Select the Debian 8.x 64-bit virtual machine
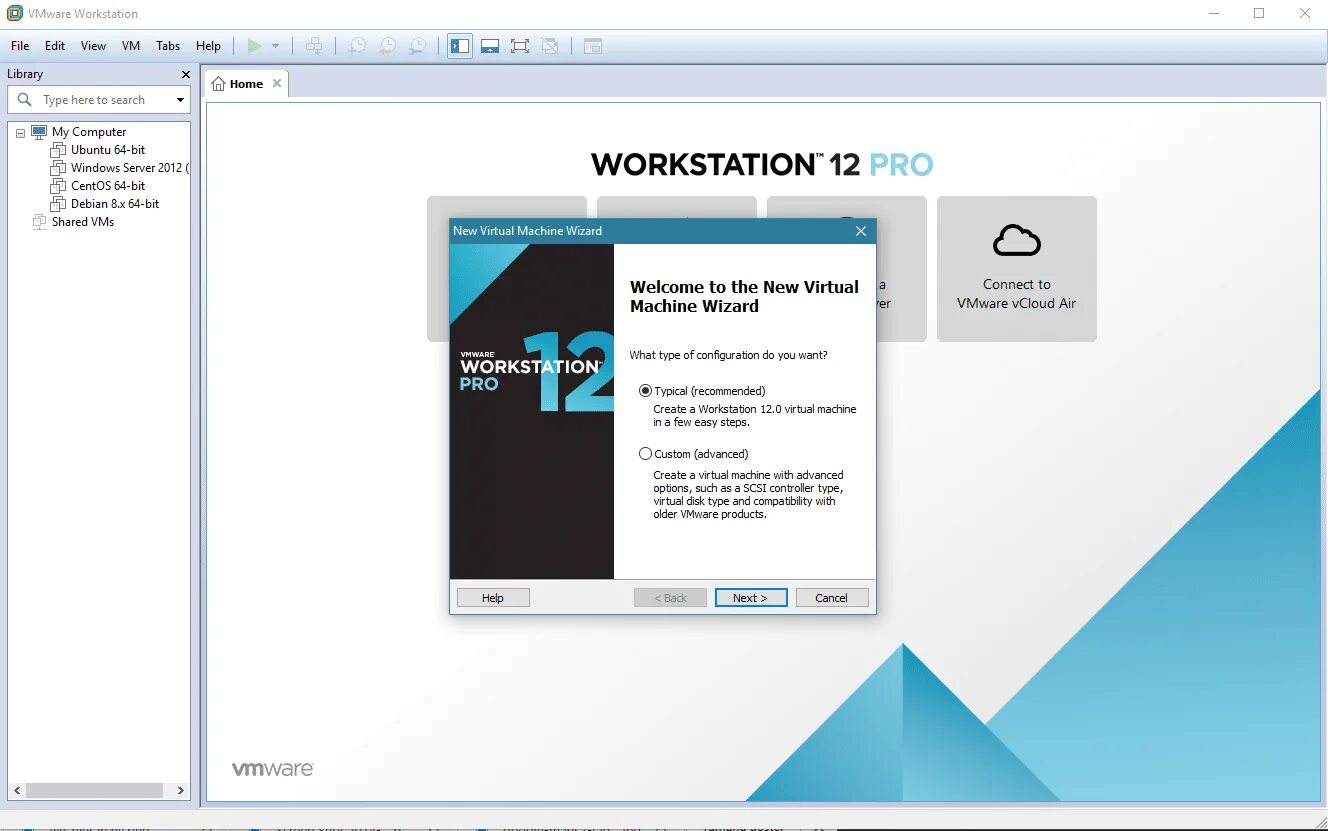 pos(115,204)
